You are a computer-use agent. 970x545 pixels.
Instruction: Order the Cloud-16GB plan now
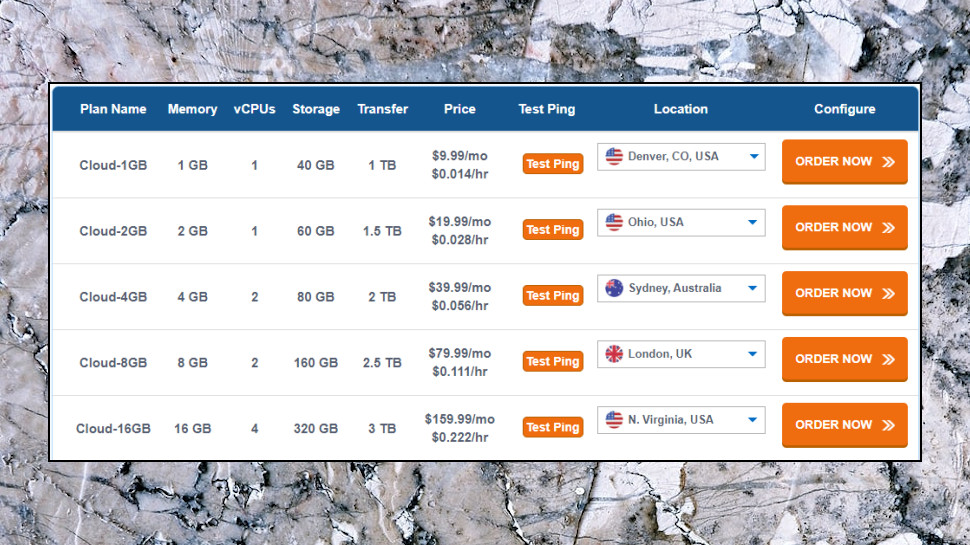click(844, 425)
